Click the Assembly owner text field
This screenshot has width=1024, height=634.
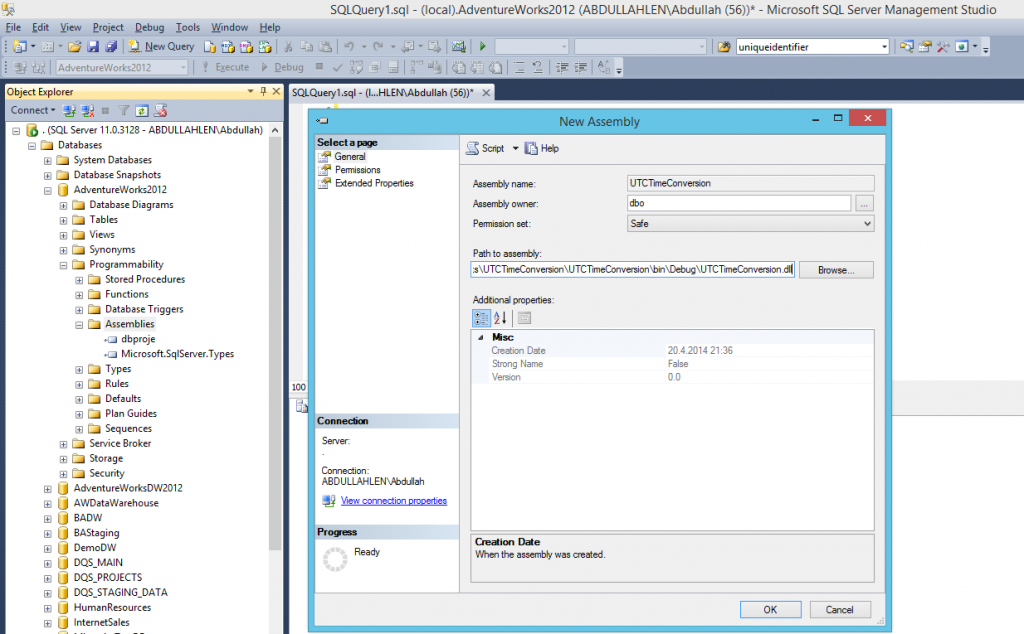pyautogui.click(x=739, y=204)
